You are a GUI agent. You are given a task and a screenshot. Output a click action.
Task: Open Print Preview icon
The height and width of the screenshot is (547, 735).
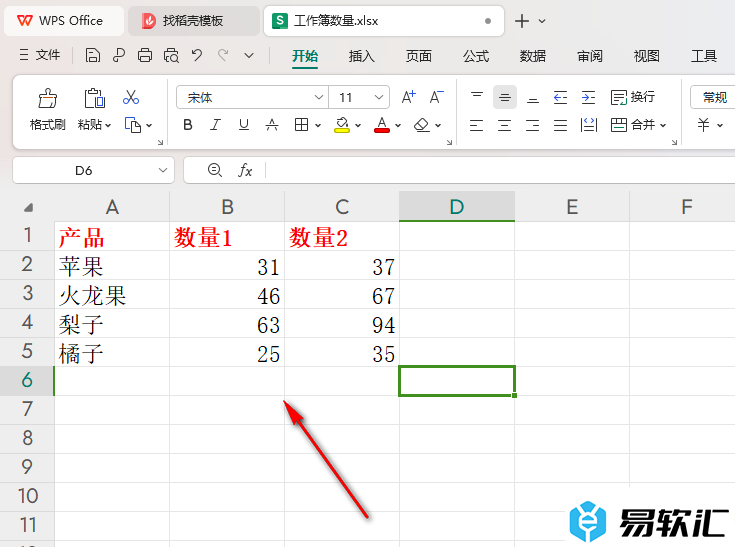171,56
